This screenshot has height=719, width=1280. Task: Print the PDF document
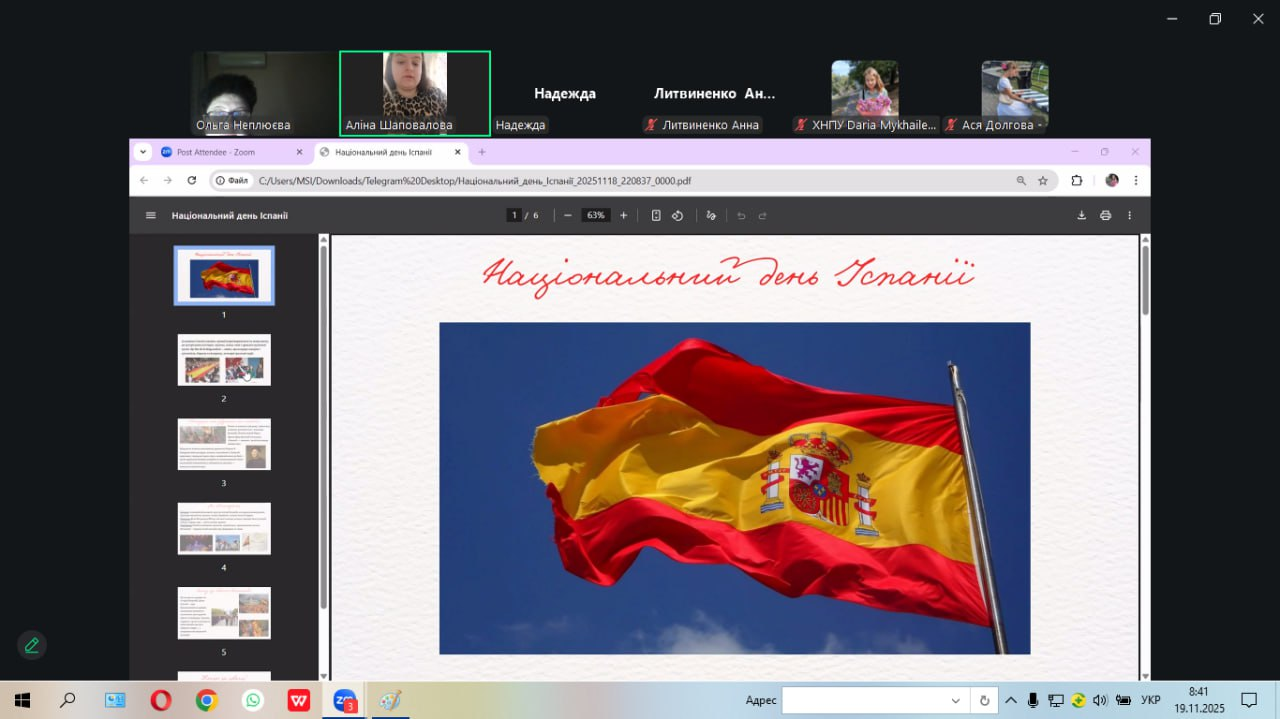(1105, 215)
